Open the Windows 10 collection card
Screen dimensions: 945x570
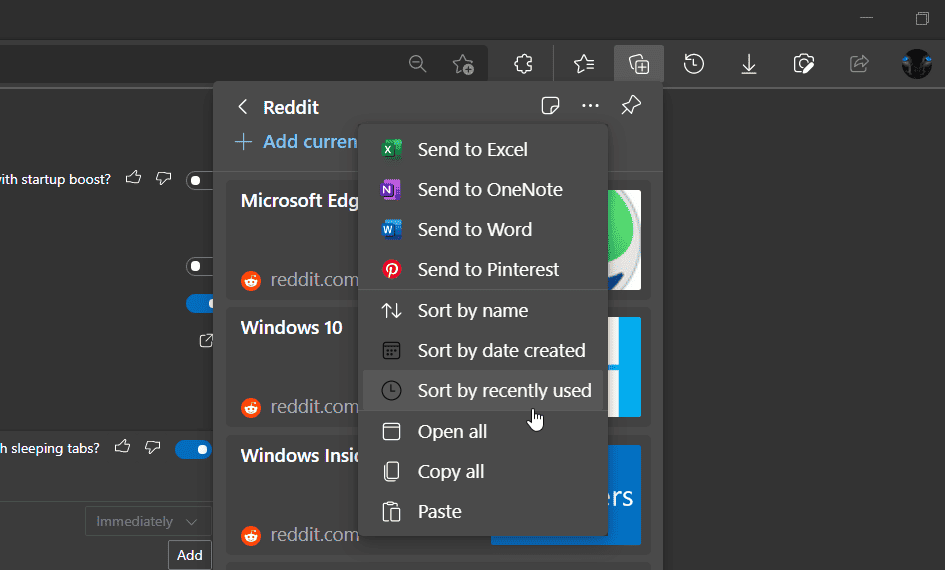pos(292,367)
